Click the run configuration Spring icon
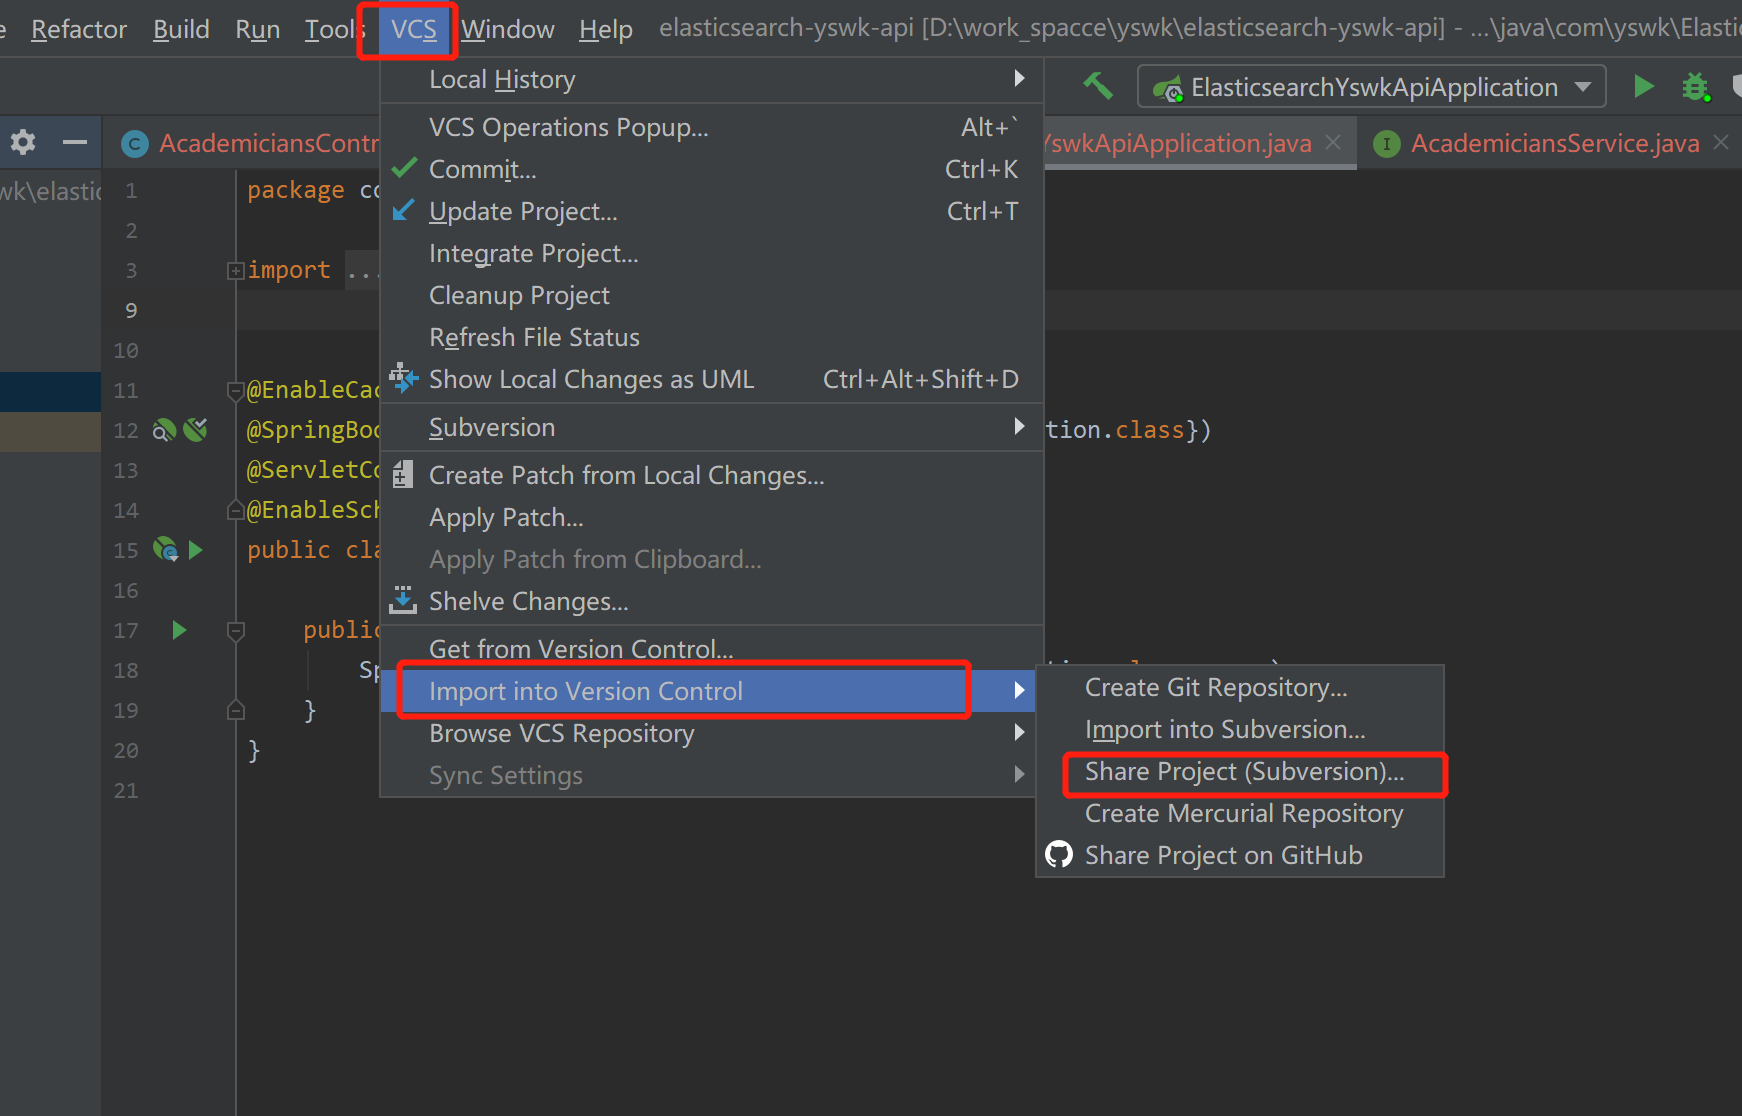This screenshot has width=1742, height=1116. point(1167,90)
